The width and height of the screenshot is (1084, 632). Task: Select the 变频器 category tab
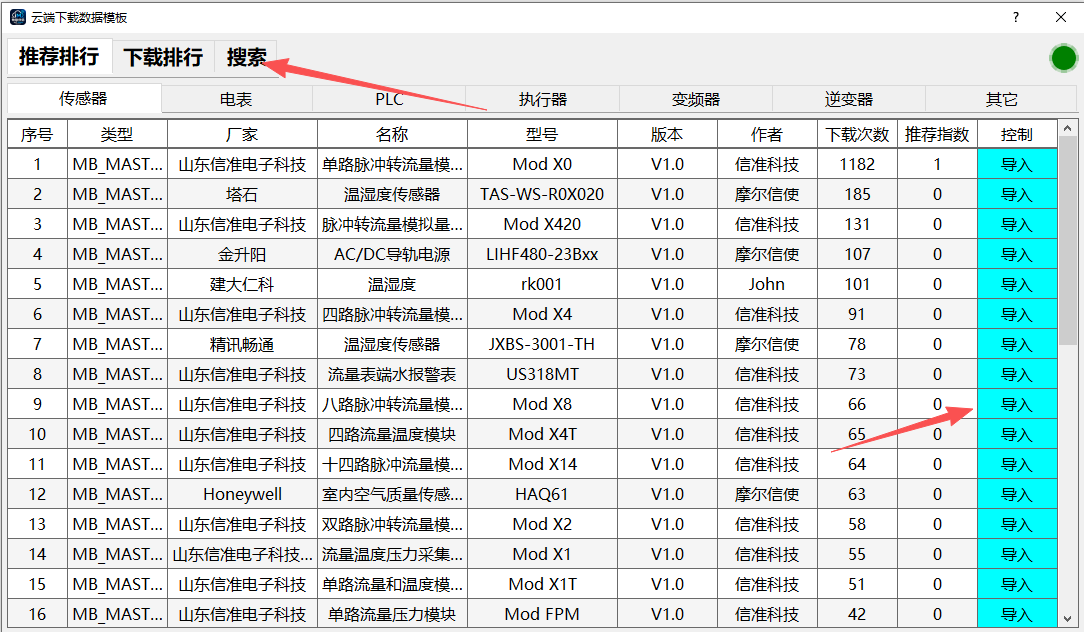click(x=695, y=100)
